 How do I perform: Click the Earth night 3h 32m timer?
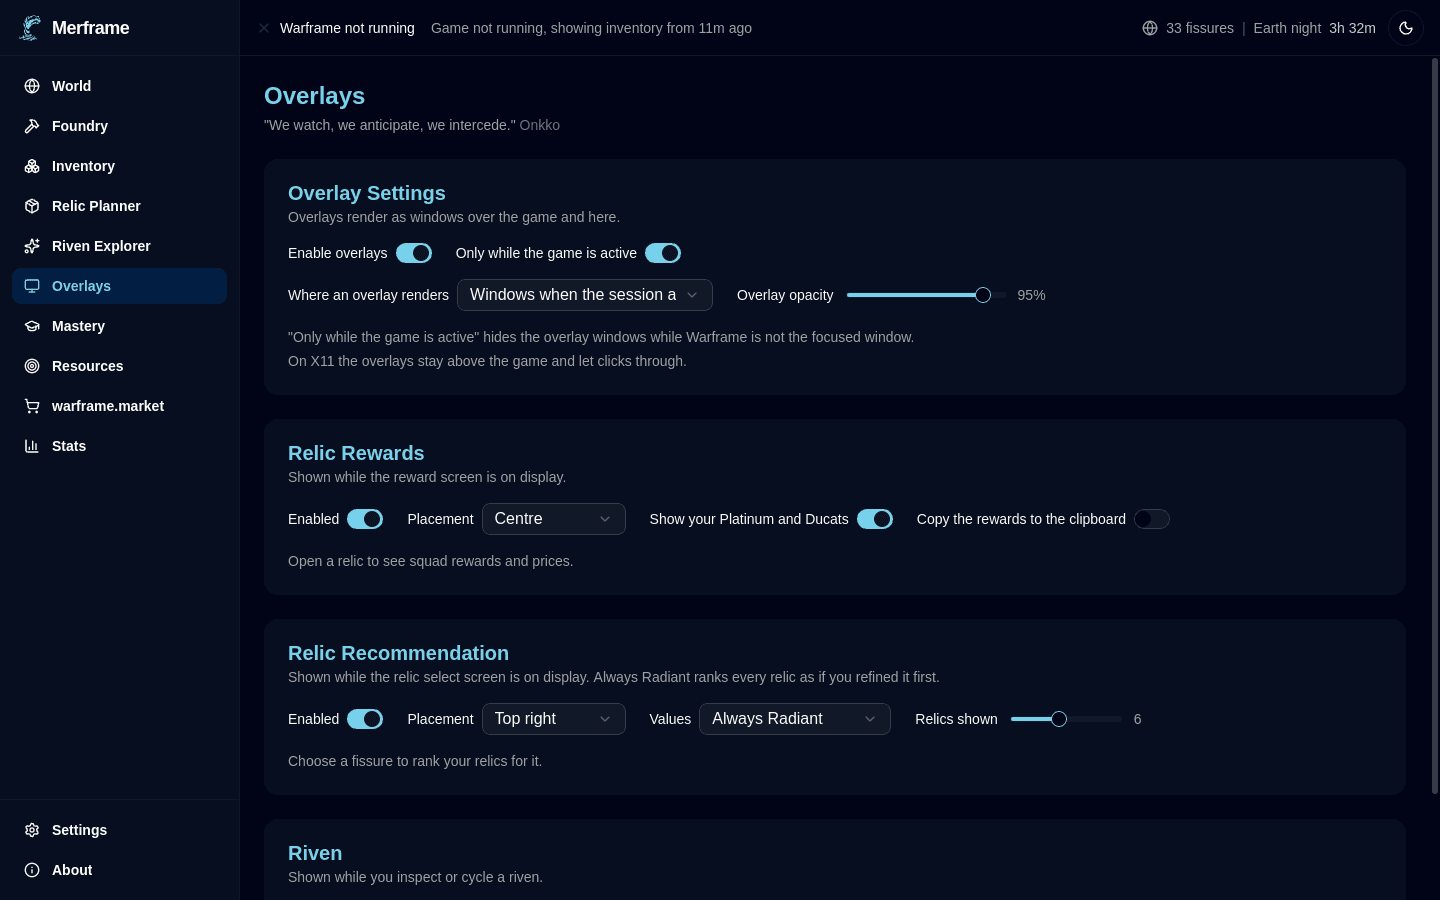[x=1315, y=28]
